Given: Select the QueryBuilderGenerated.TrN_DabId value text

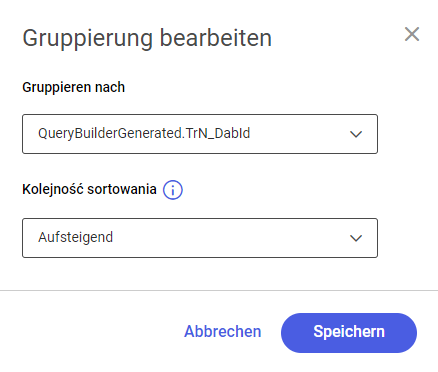Looking at the screenshot, I should 144,134.
